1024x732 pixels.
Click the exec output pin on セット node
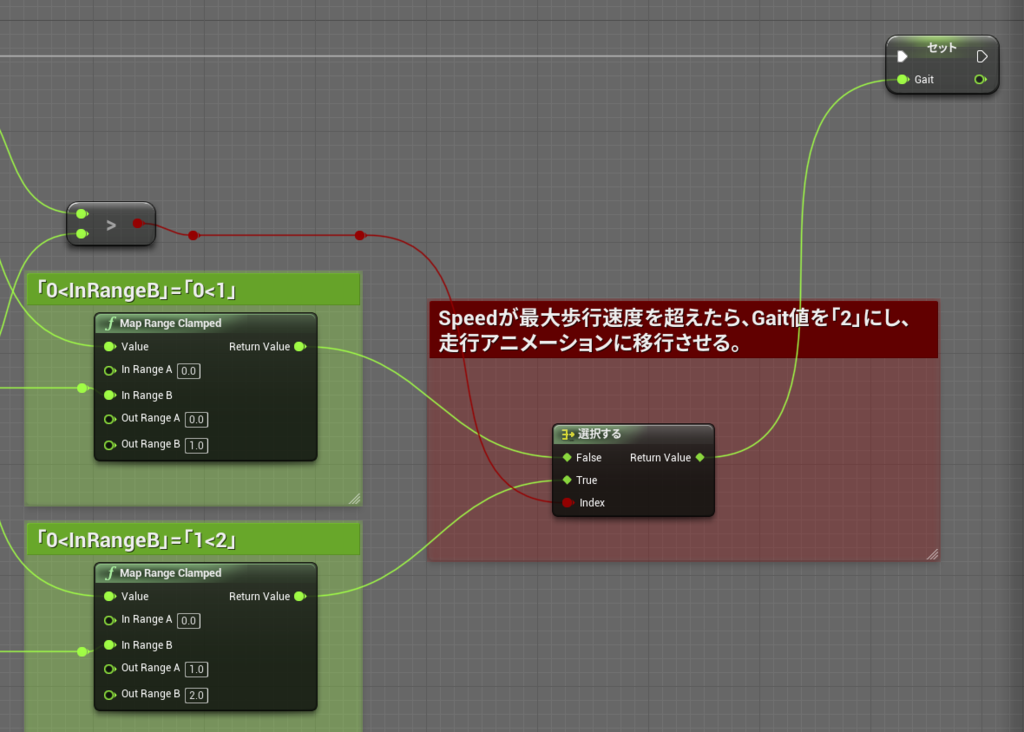(982, 57)
